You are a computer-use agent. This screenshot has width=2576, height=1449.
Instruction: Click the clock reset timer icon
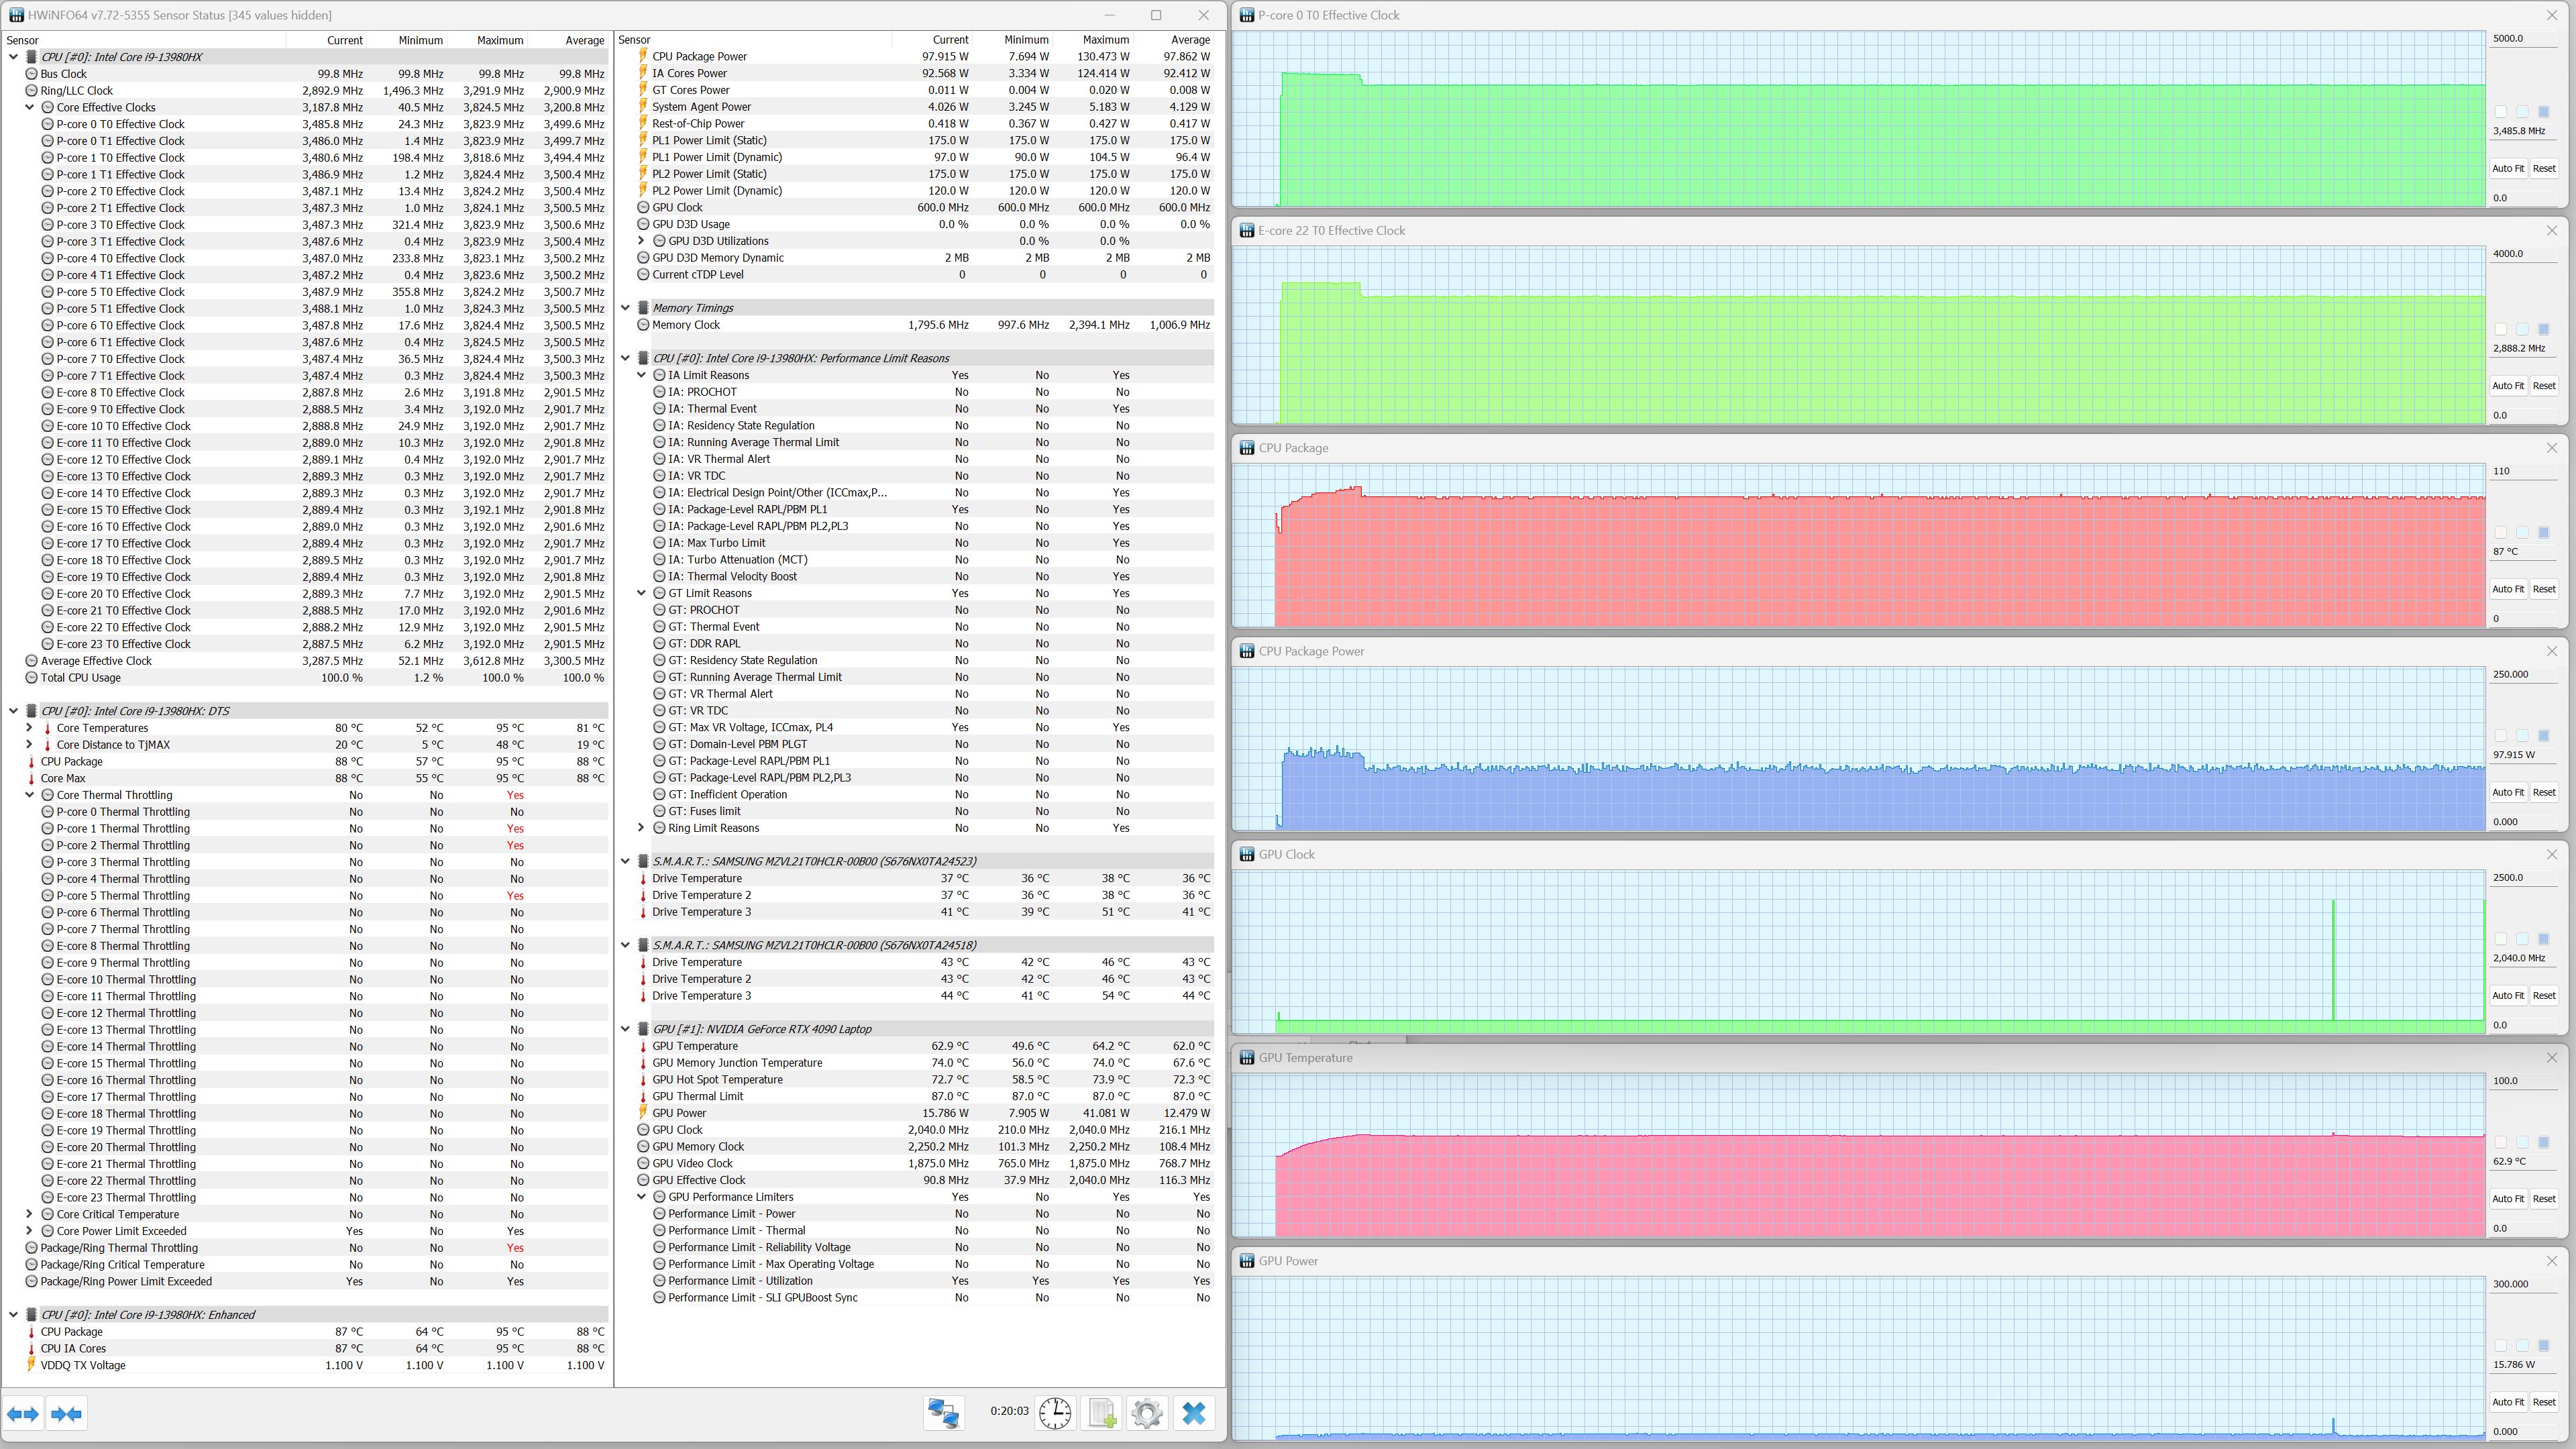tap(1055, 1412)
